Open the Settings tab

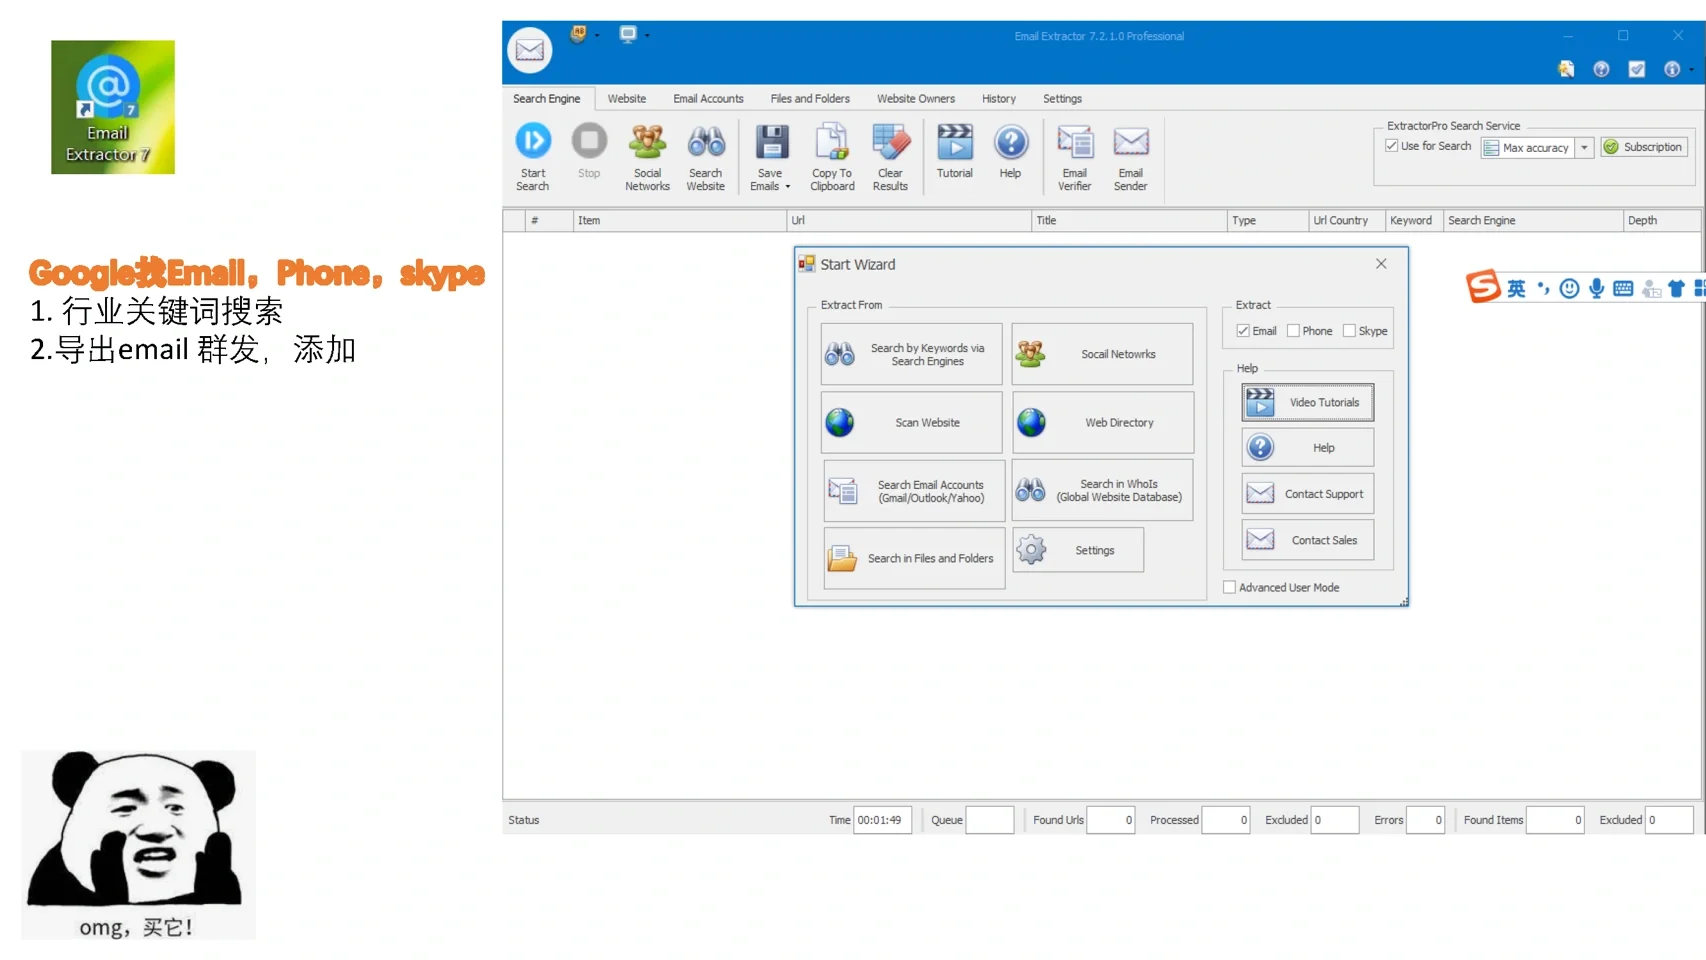point(1062,98)
